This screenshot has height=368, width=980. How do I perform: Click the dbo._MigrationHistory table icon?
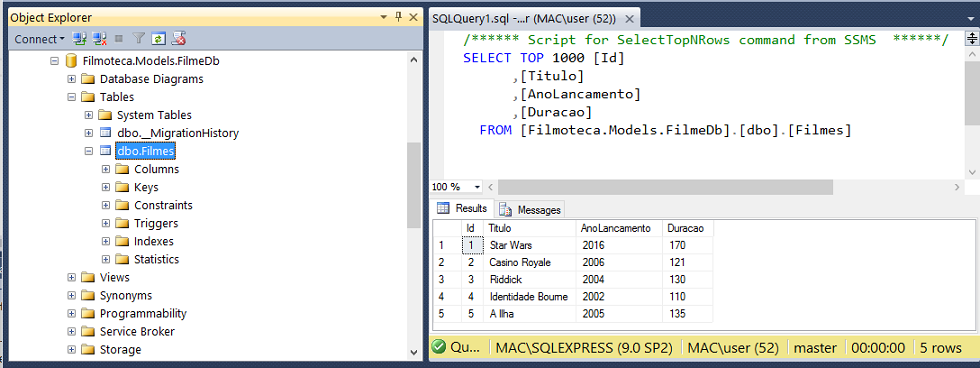pyautogui.click(x=106, y=133)
